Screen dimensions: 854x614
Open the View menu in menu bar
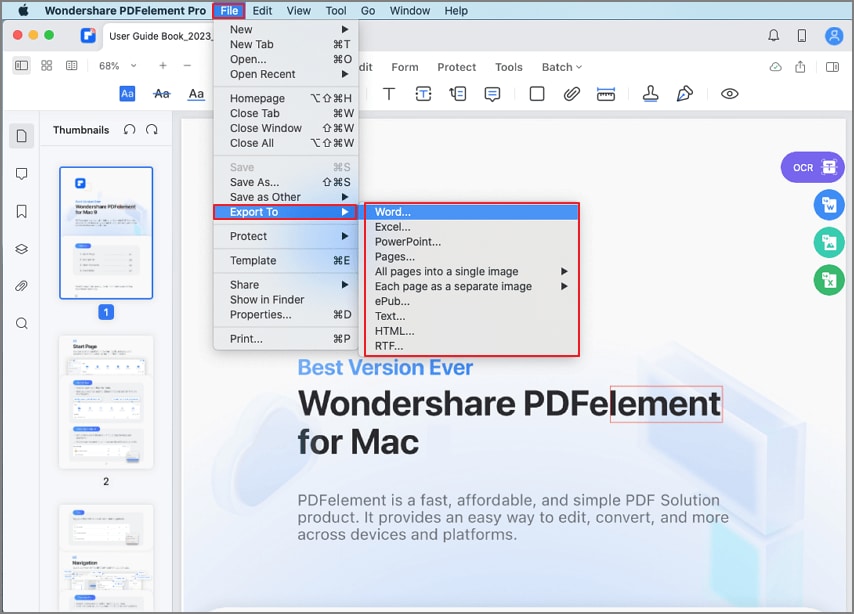pos(298,10)
